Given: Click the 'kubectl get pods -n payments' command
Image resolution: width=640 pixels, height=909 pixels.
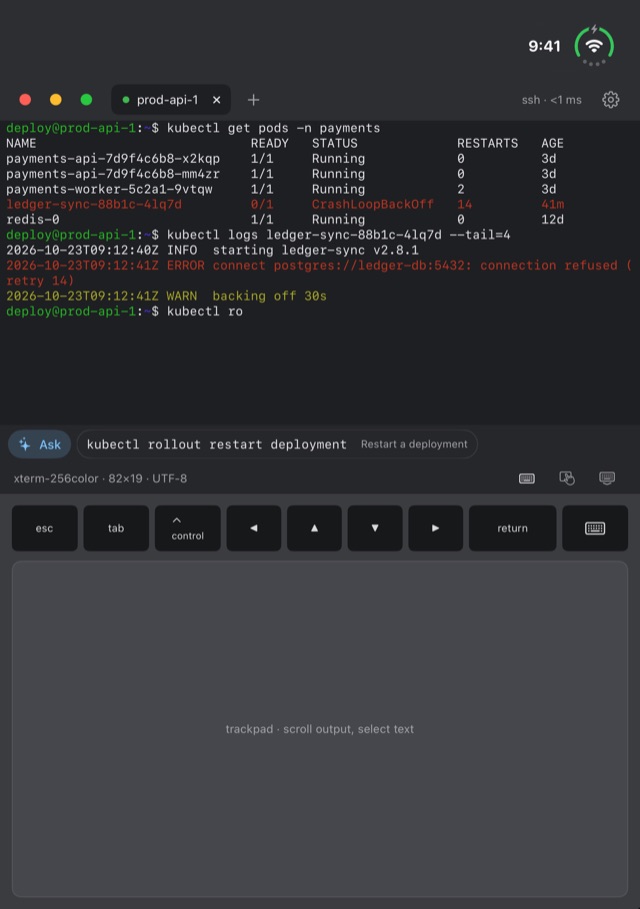Looking at the screenshot, I should click(274, 128).
